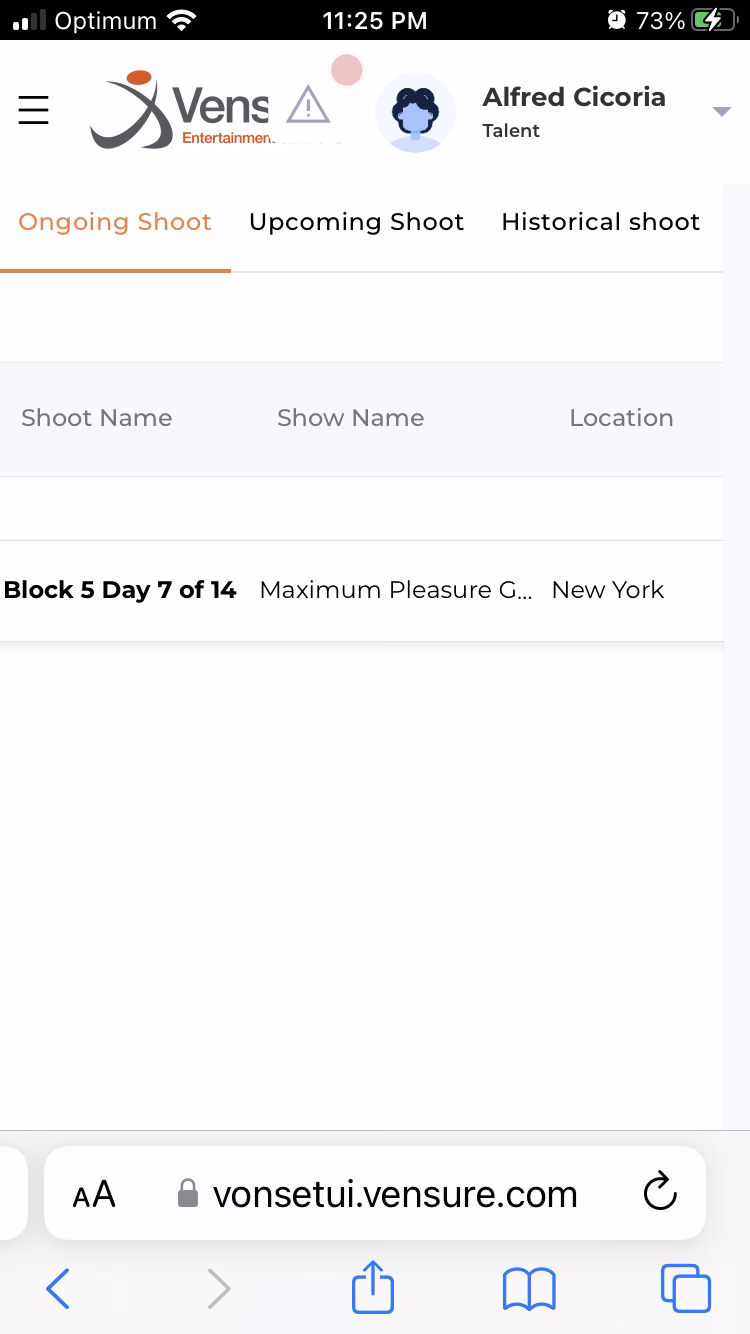Image resolution: width=750 pixels, height=1334 pixels.
Task: Open Safari's AA reader options
Action: click(94, 1194)
